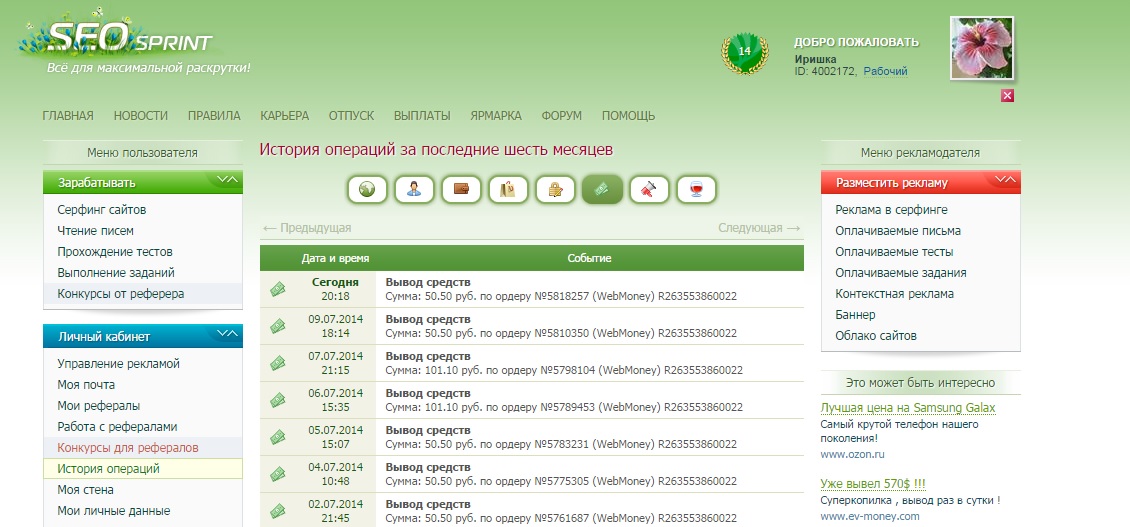Open ЯРМАРКА in the top navigation
Image resolution: width=1130 pixels, height=527 pixels.
pos(496,115)
